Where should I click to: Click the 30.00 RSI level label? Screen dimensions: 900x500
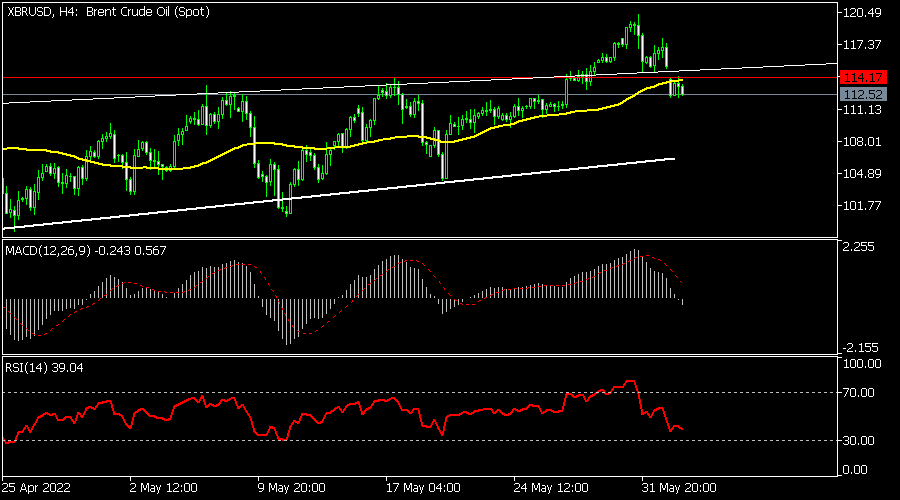(x=859, y=440)
